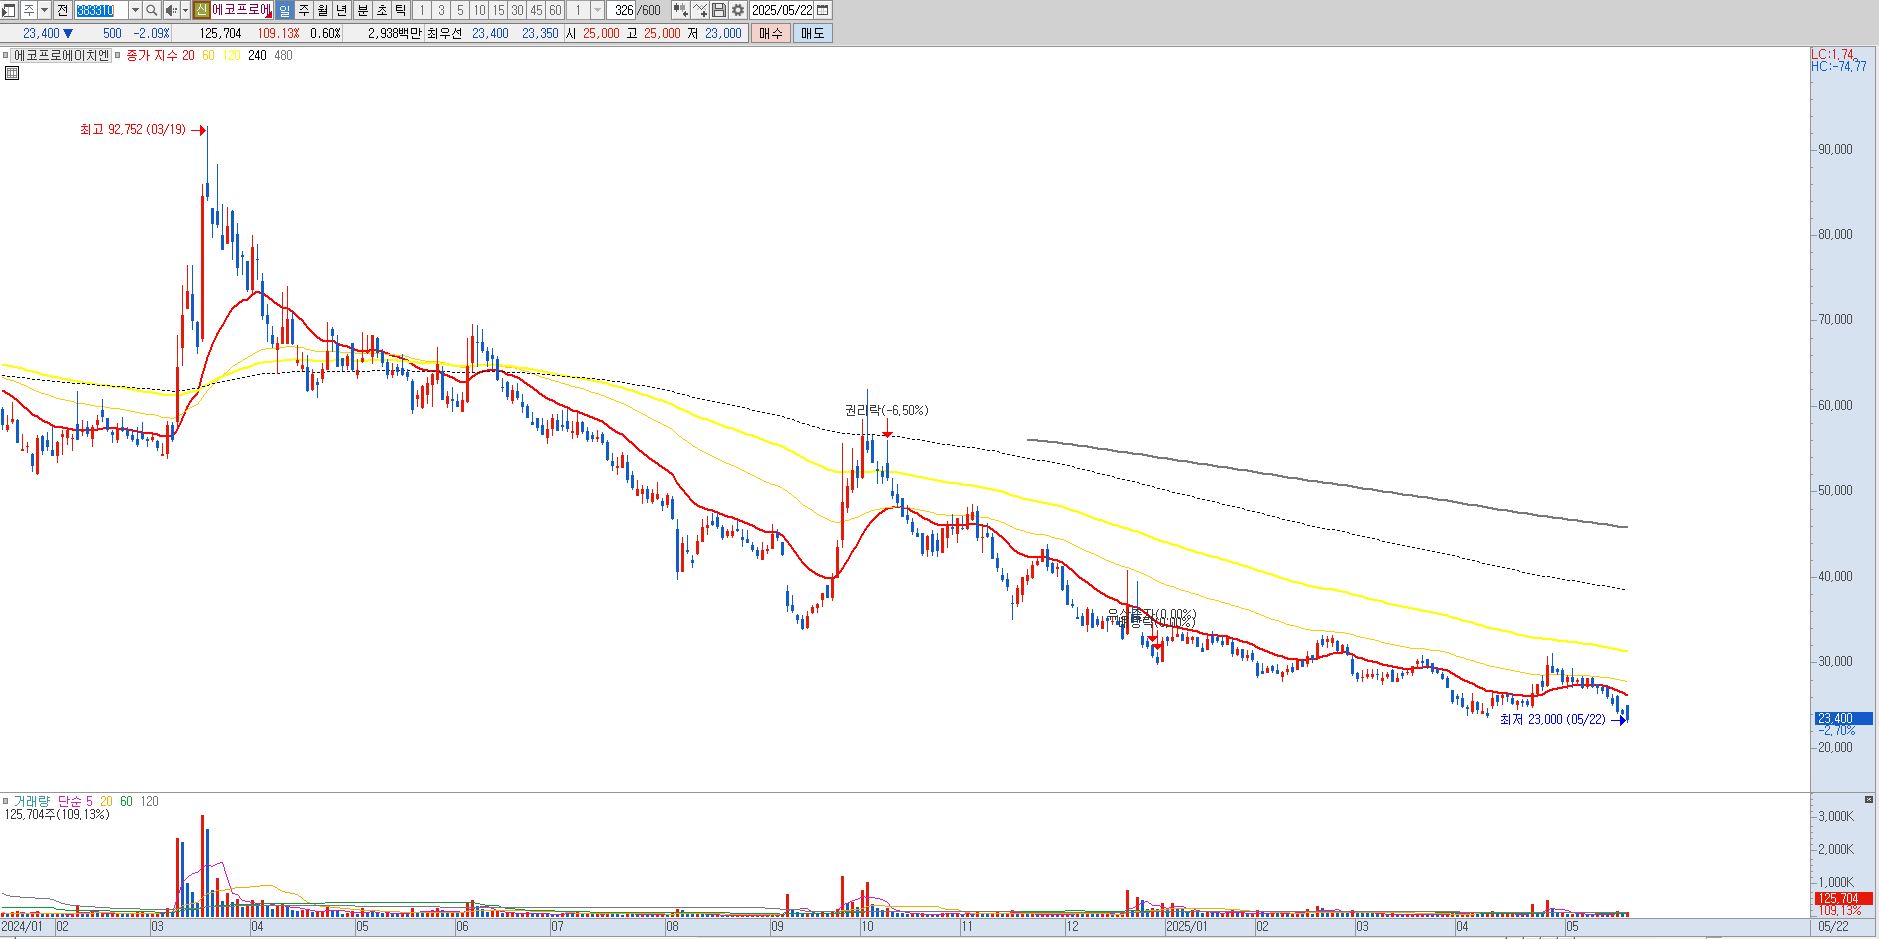This screenshot has width=1879, height=939.
Task: Open the speaker options dropdown arrow
Action: pos(184,10)
